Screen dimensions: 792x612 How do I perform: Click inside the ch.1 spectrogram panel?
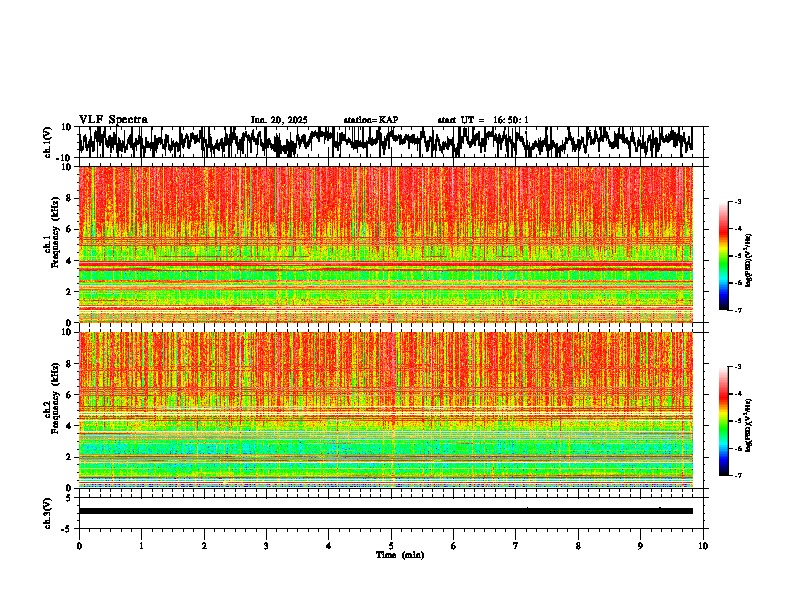point(385,244)
